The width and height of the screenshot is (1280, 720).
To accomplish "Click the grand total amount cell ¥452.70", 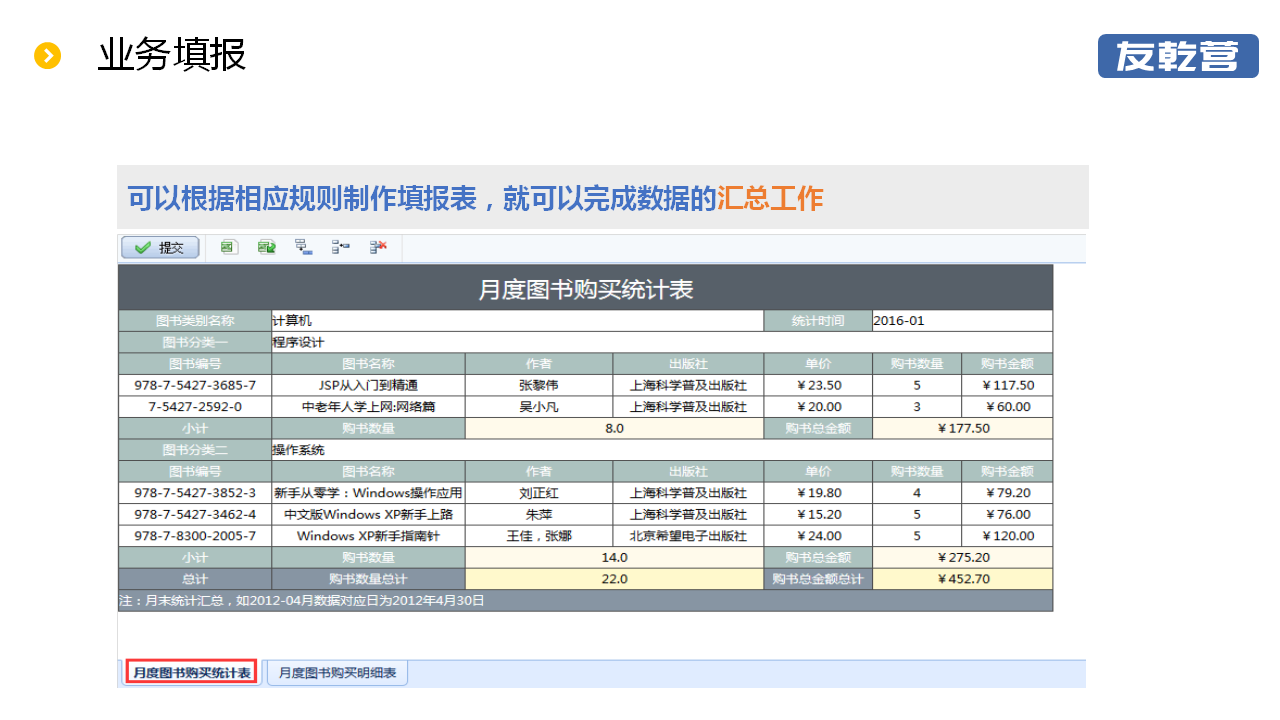I will pos(962,579).
